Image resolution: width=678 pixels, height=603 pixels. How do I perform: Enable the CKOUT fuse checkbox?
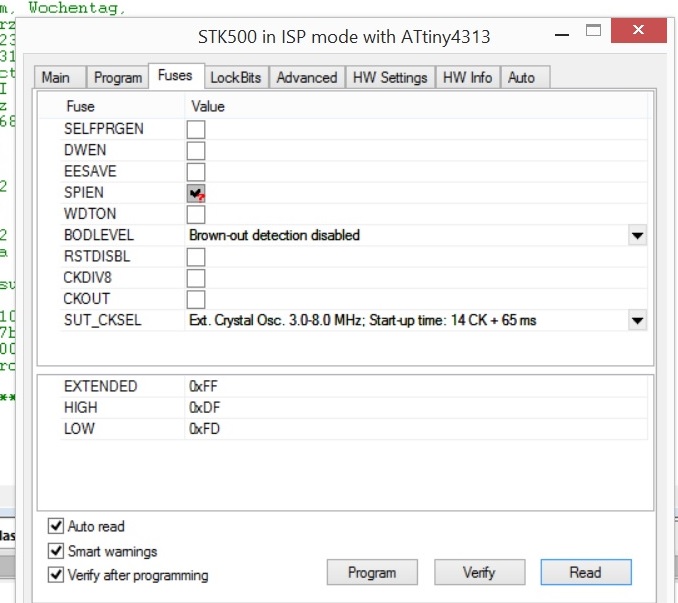(196, 299)
